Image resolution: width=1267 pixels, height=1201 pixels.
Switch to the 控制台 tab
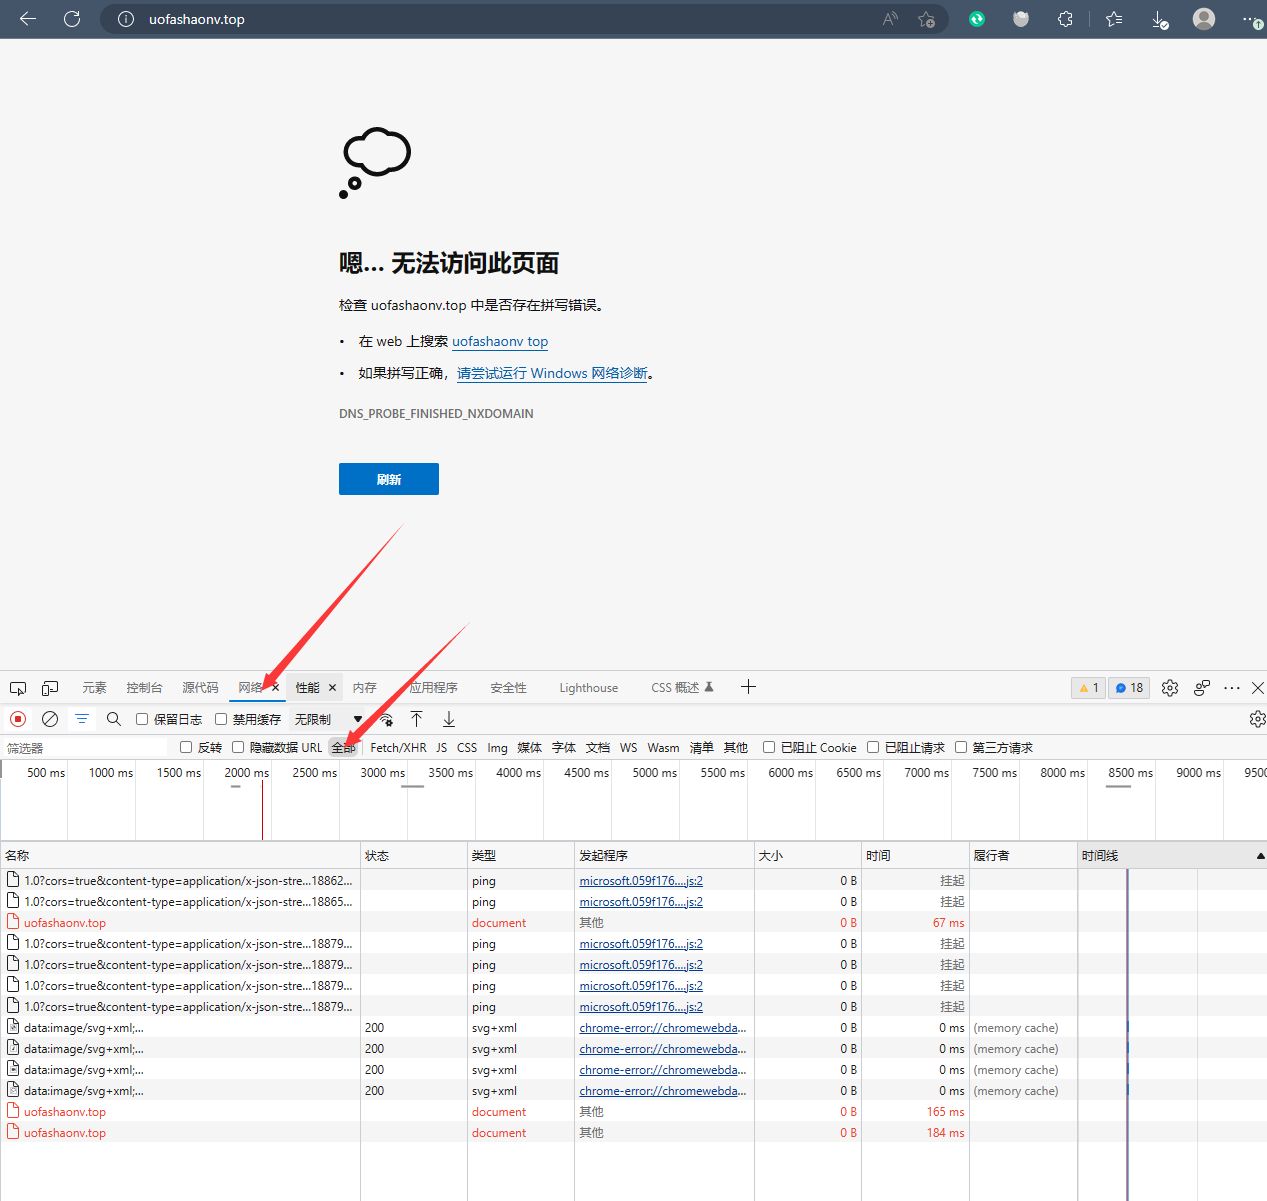click(x=144, y=688)
